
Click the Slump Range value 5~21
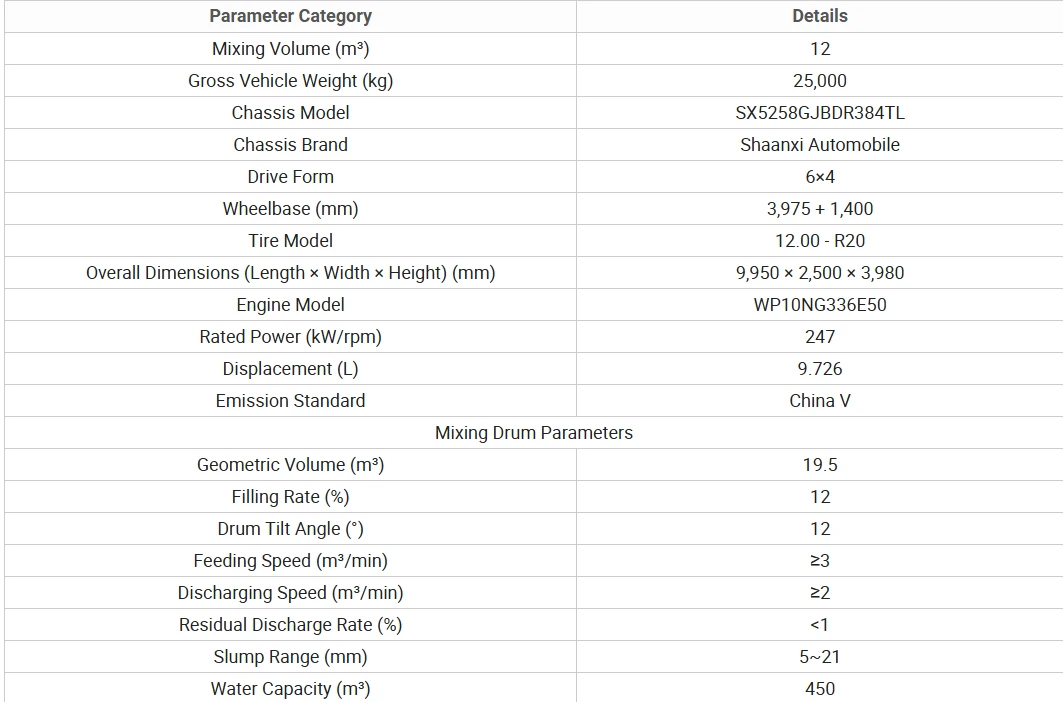click(820, 657)
